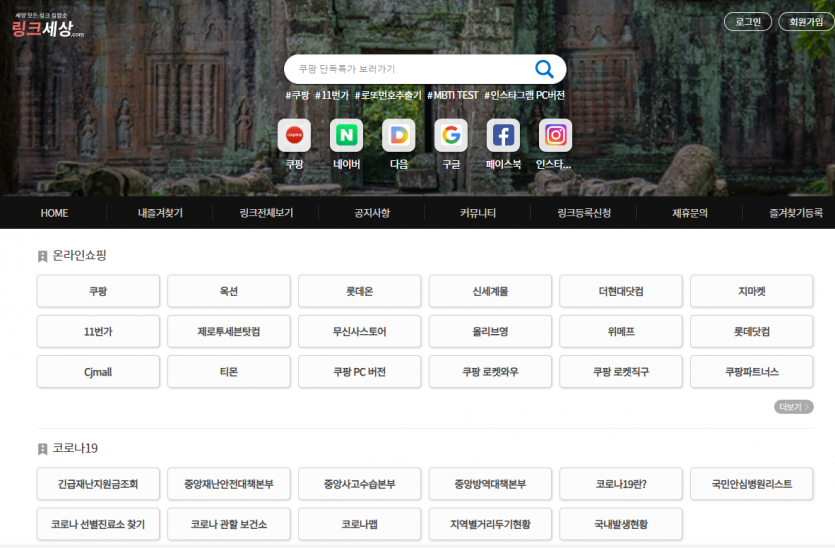The width and height of the screenshot is (835, 548).
Task: Click the 코로나맵 button
Action: pyautogui.click(x=359, y=525)
